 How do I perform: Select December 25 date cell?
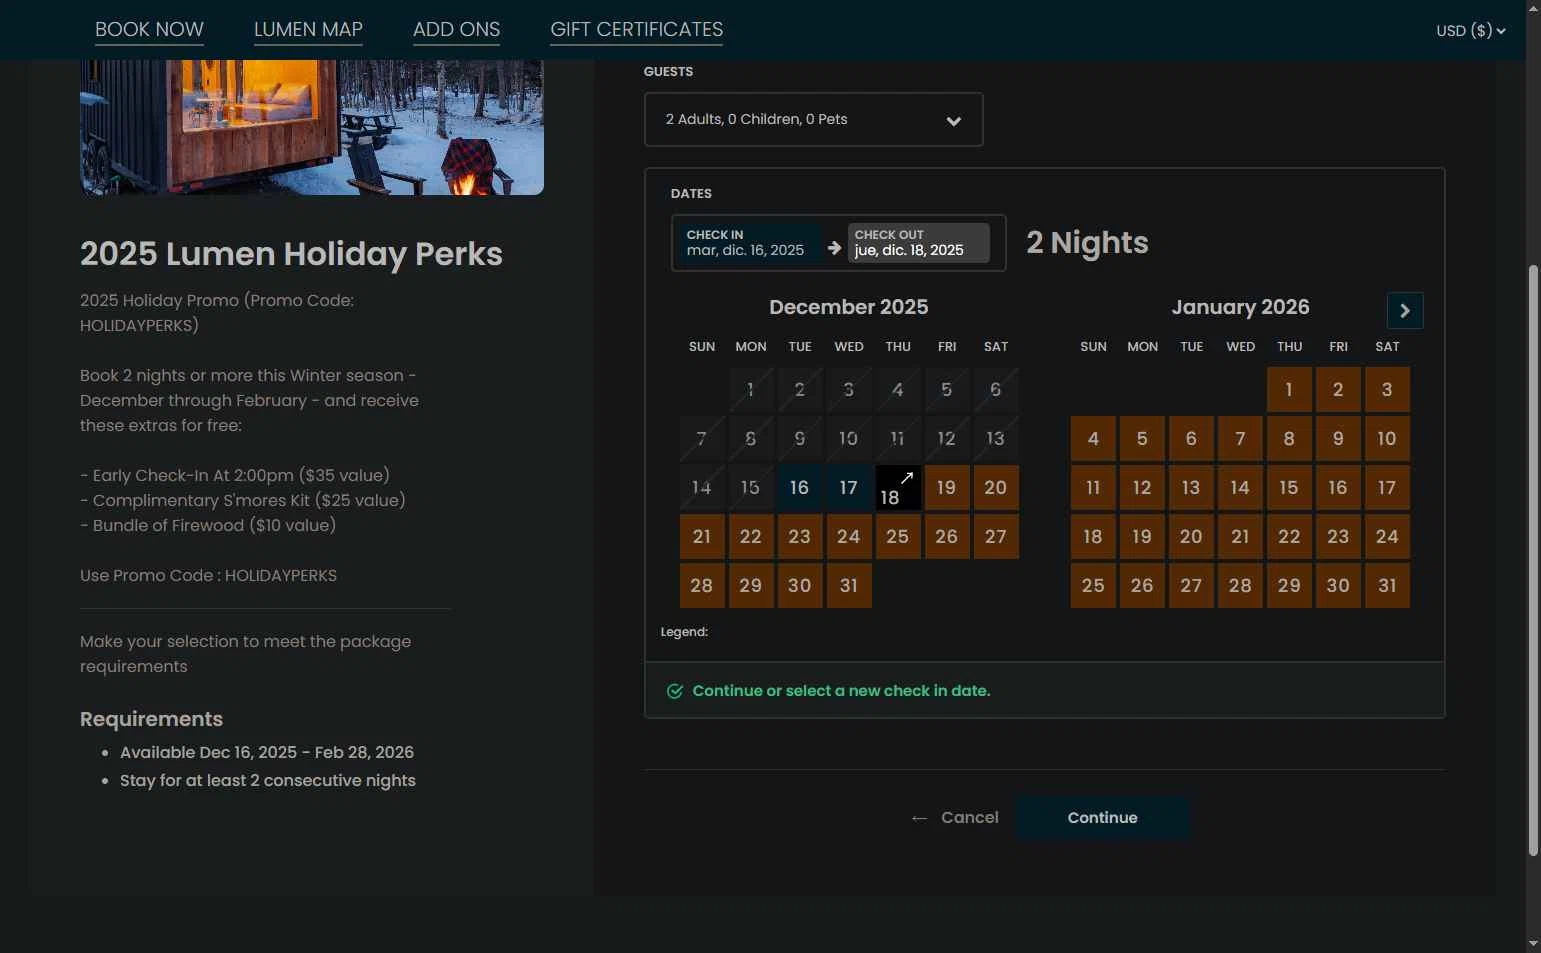(898, 537)
